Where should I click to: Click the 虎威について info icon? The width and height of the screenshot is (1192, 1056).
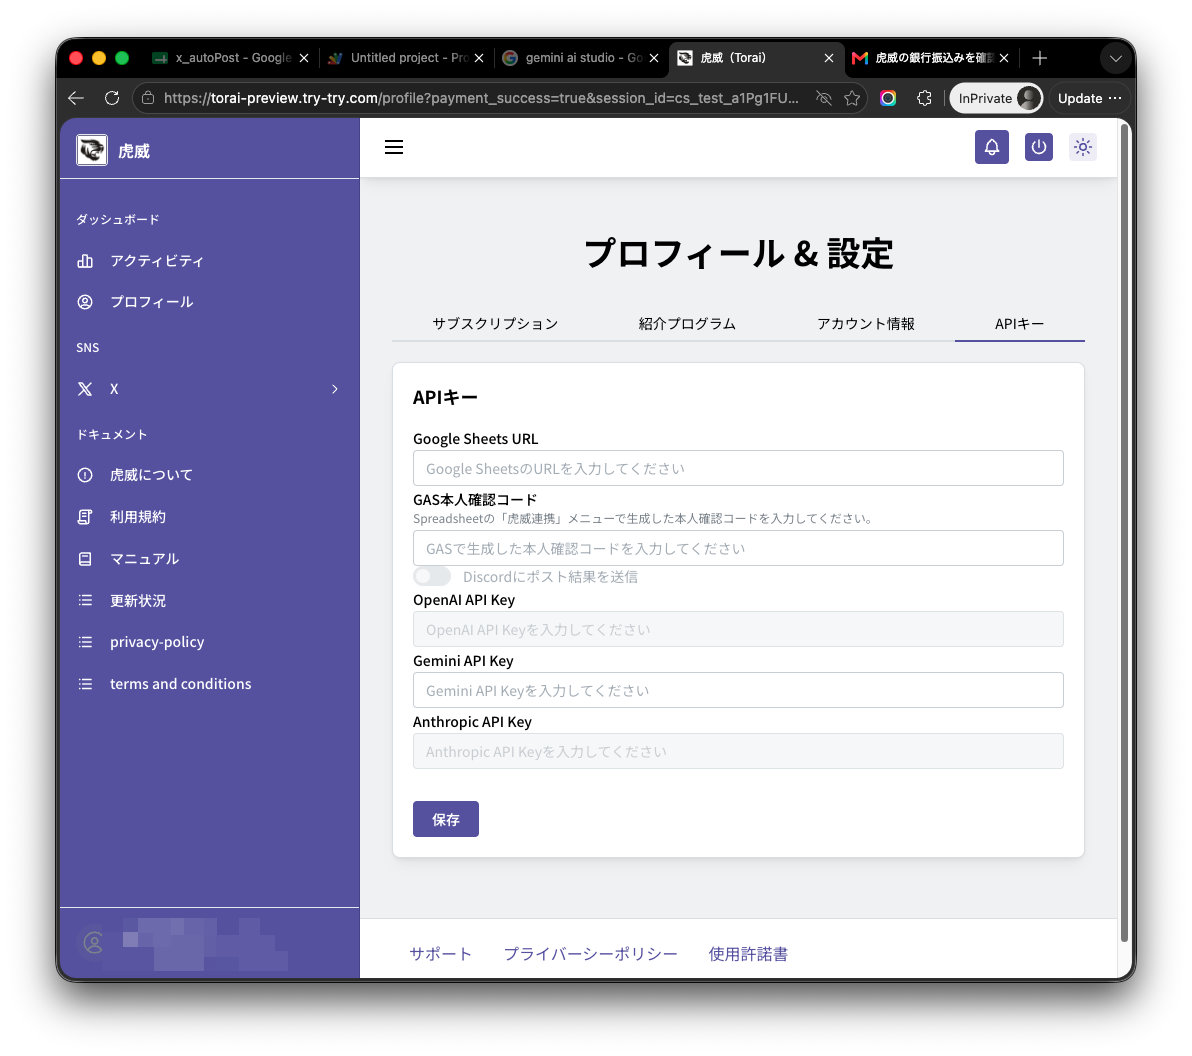point(85,475)
